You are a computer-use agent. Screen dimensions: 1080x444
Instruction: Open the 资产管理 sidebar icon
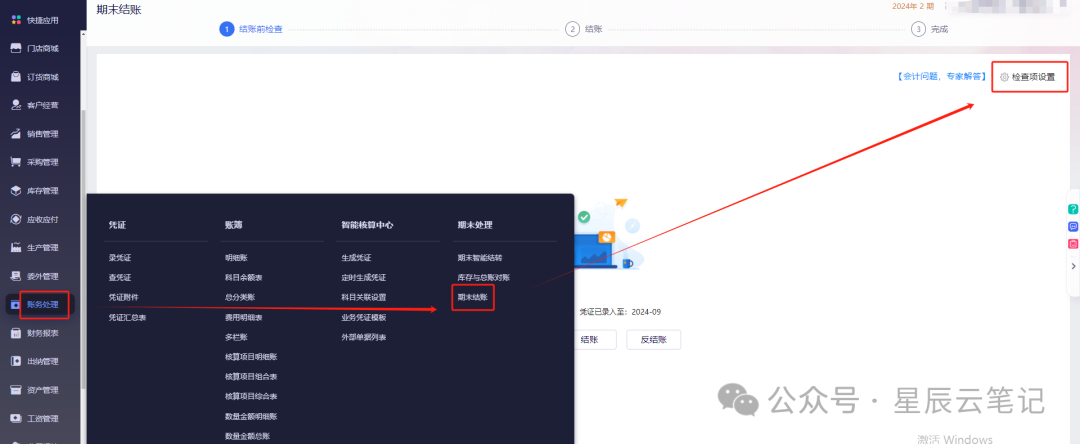point(15,390)
